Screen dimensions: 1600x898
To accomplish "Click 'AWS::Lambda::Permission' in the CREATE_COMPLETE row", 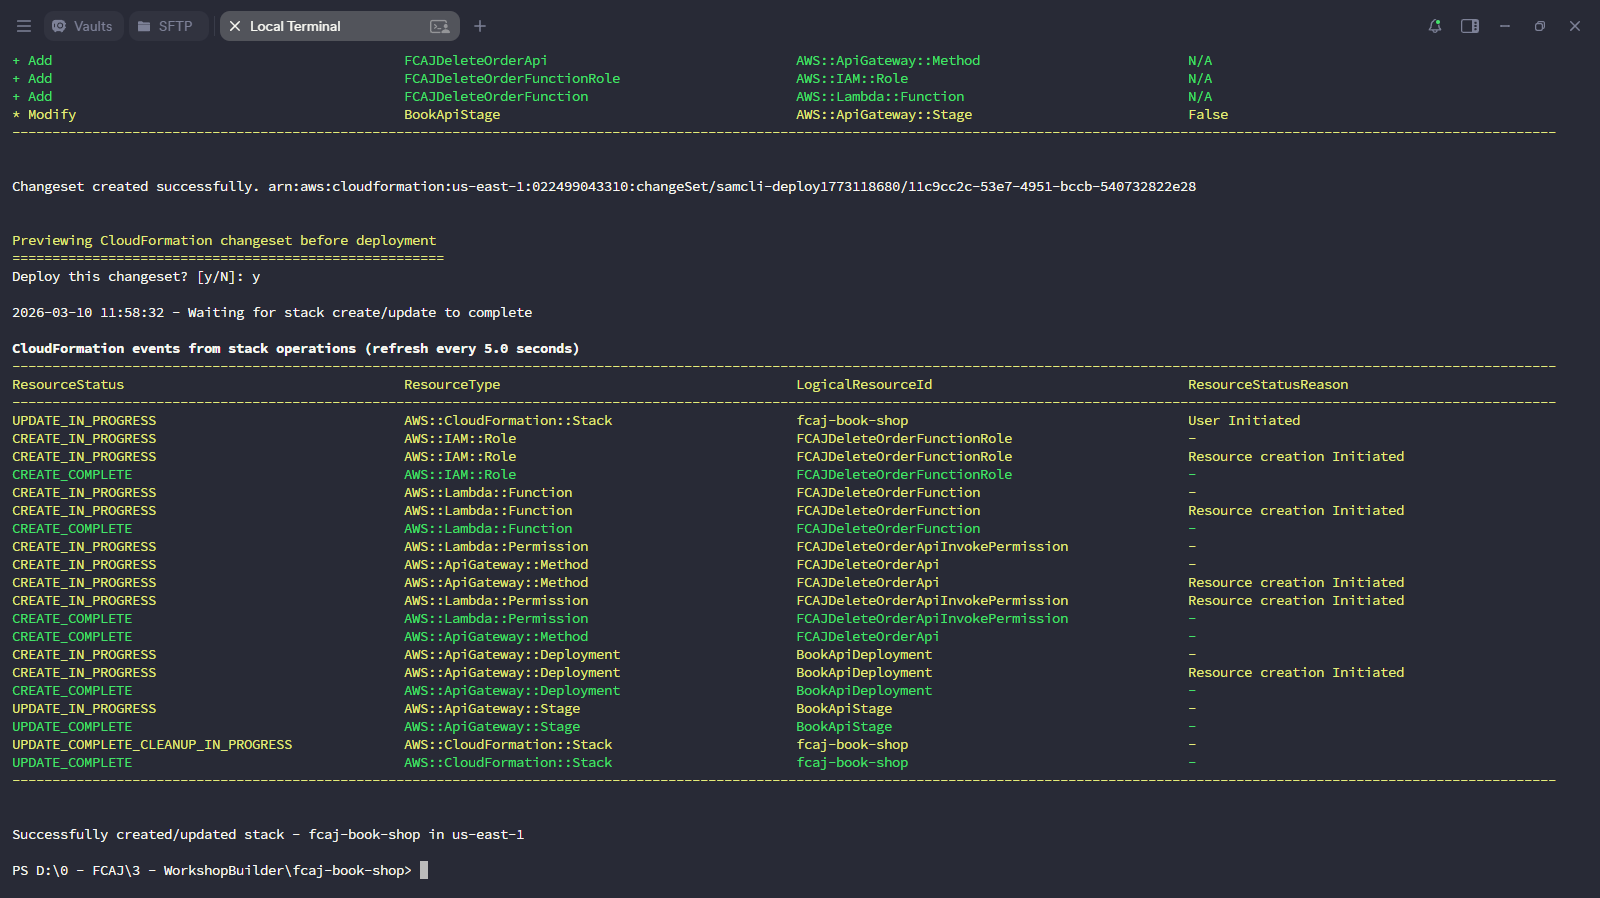I will point(496,618).
